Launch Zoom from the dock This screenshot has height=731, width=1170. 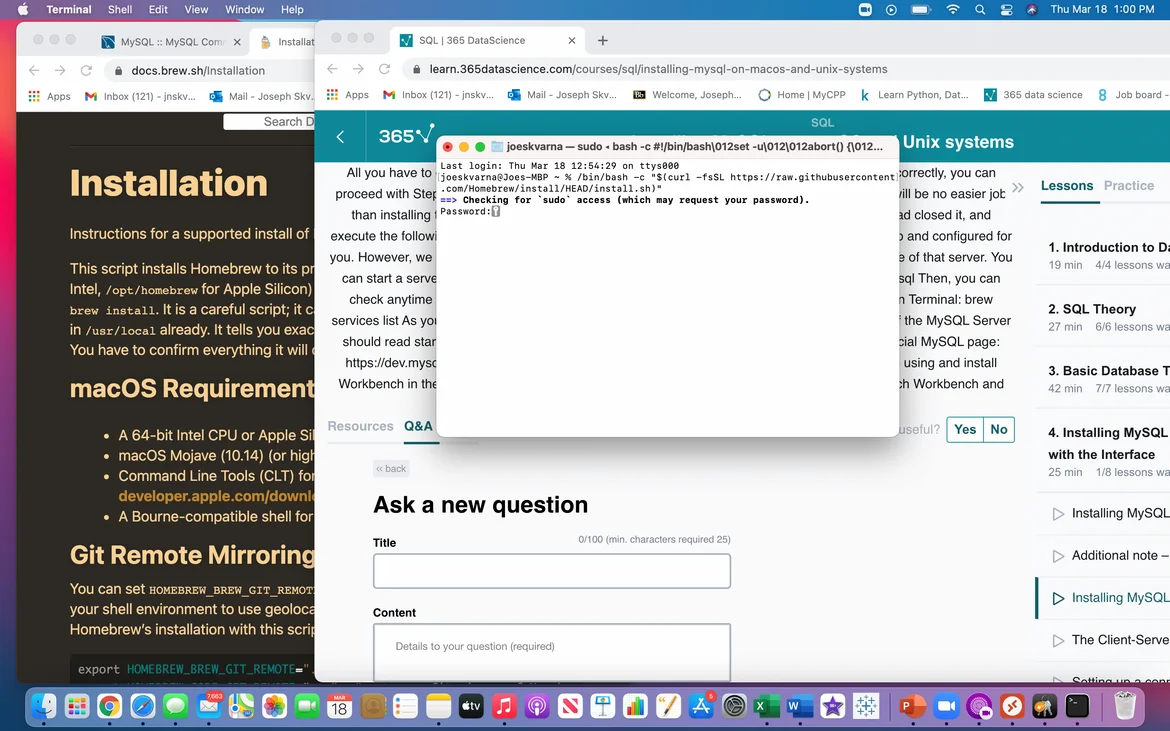point(945,707)
